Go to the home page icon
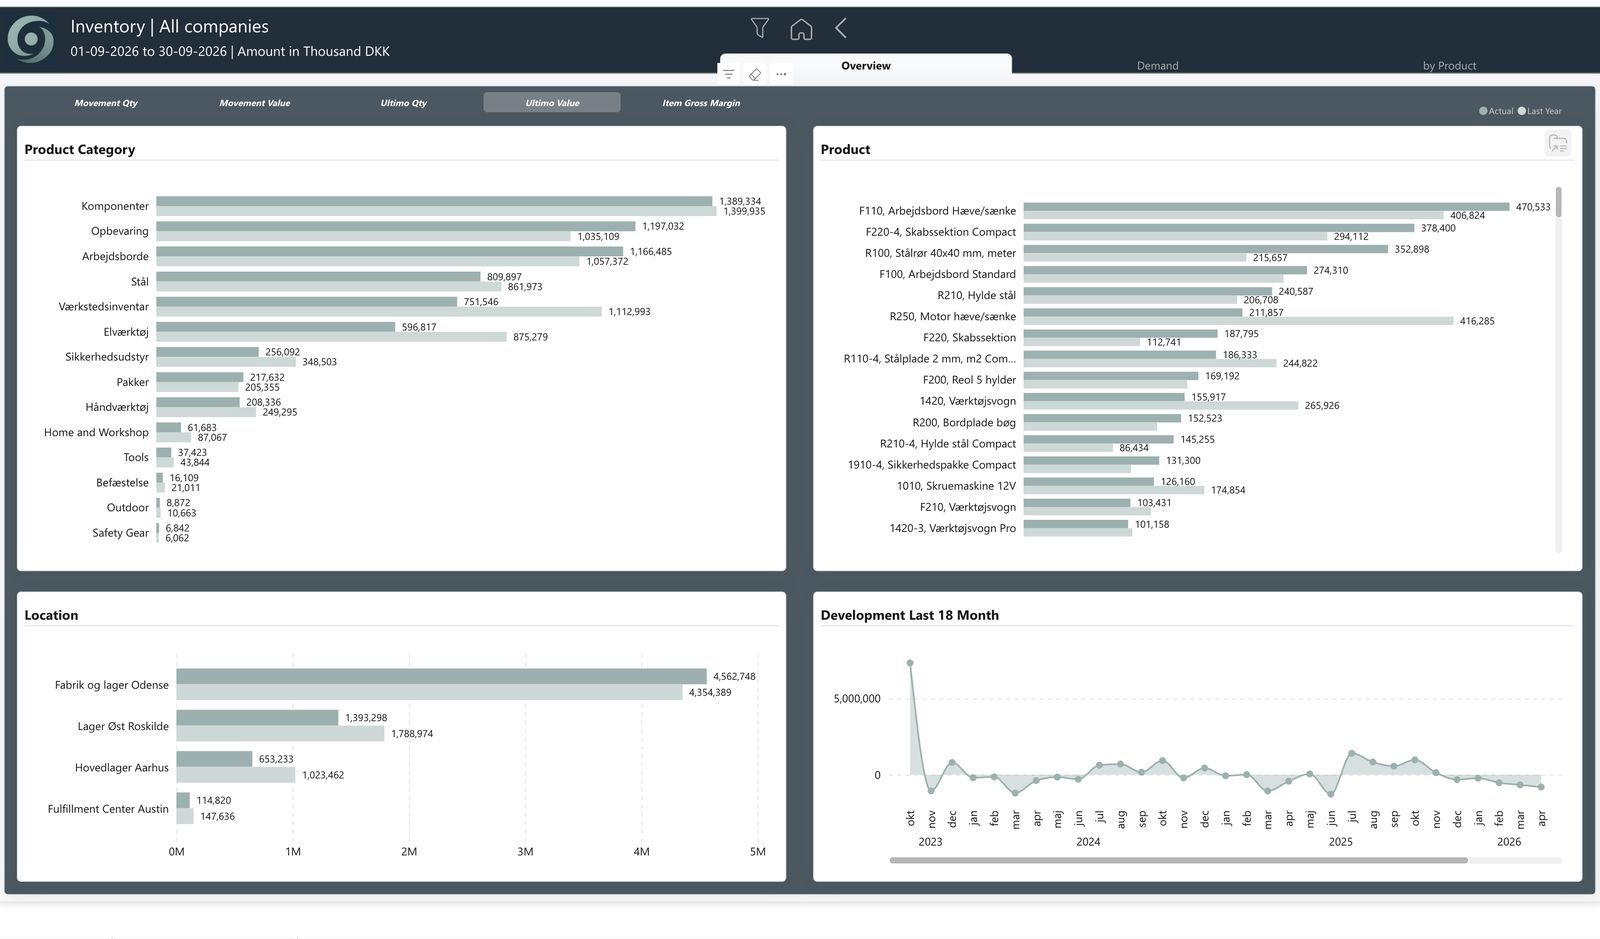This screenshot has height=939, width=1600. [801, 29]
